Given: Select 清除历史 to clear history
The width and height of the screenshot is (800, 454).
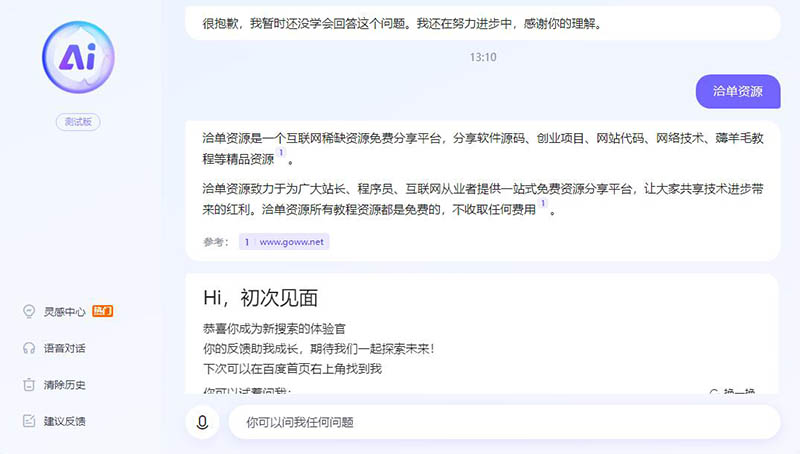Looking at the screenshot, I should tap(64, 385).
